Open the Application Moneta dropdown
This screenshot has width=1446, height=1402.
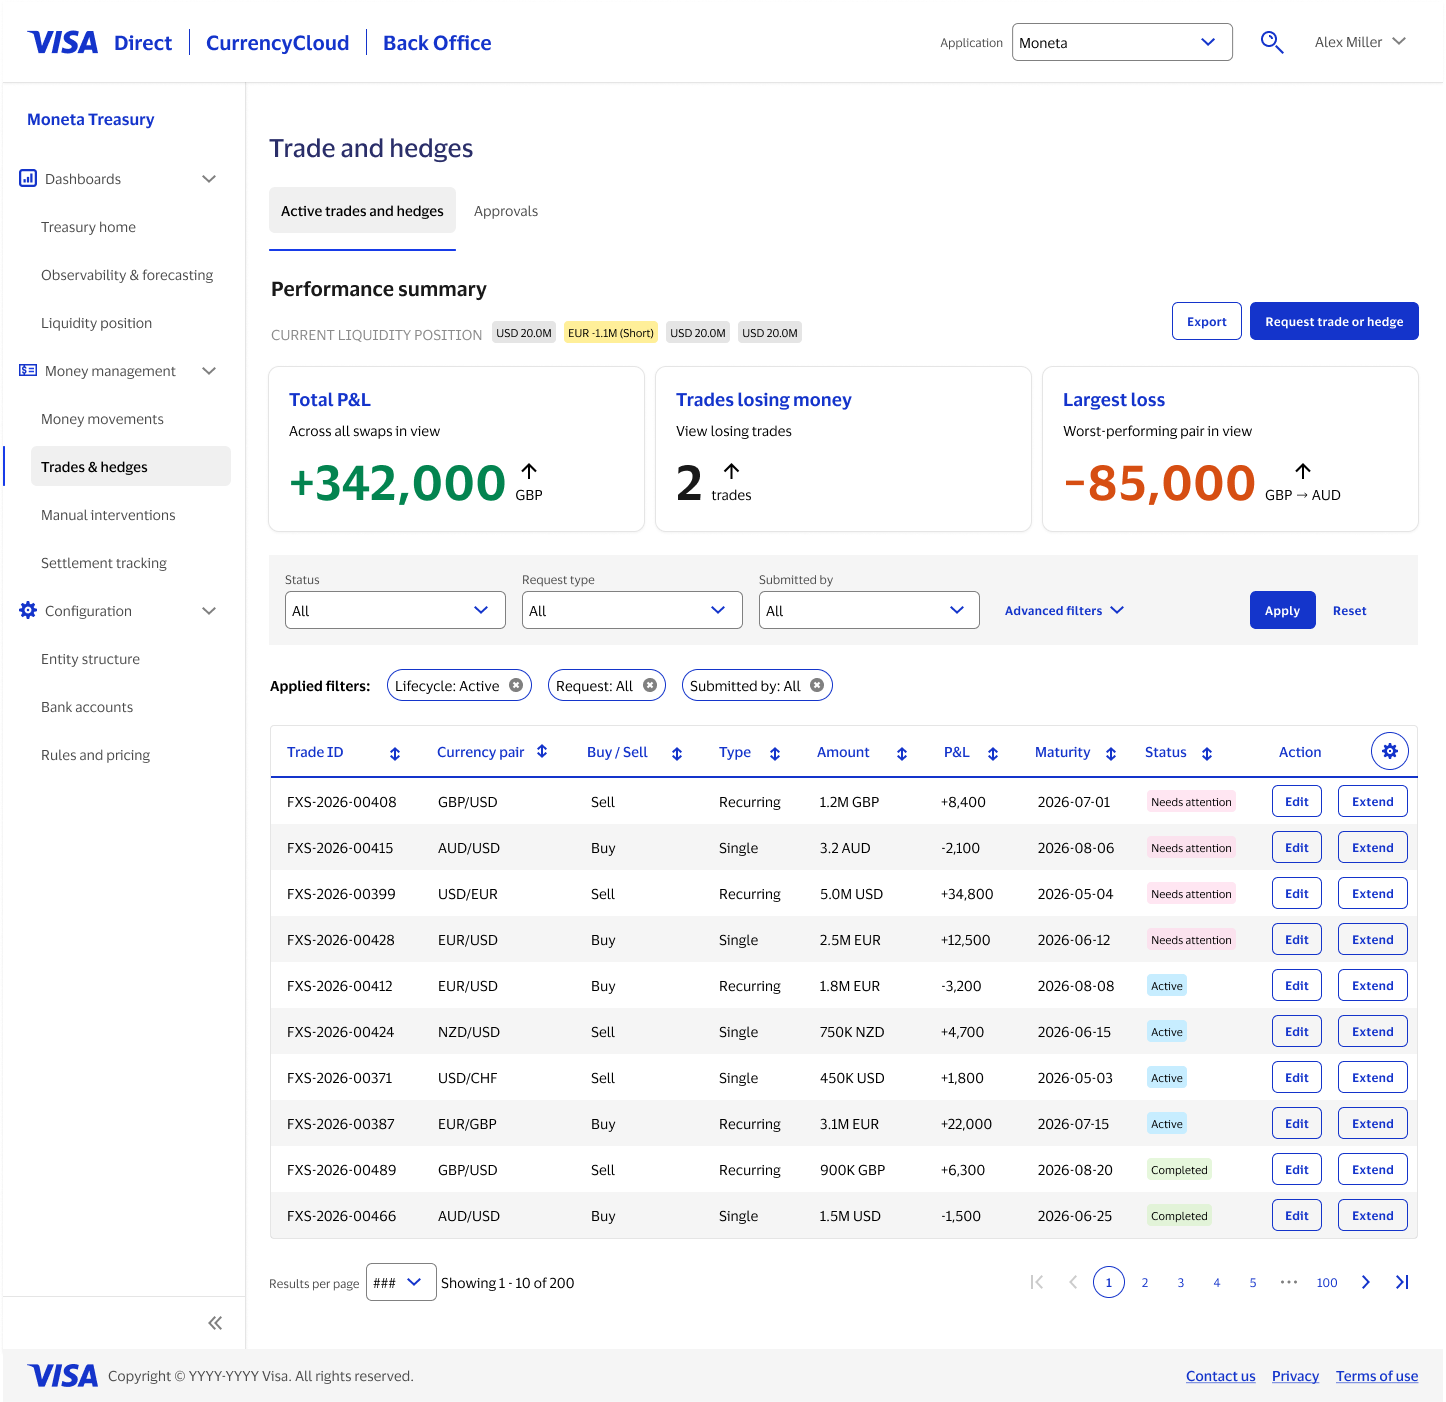[x=1122, y=42]
